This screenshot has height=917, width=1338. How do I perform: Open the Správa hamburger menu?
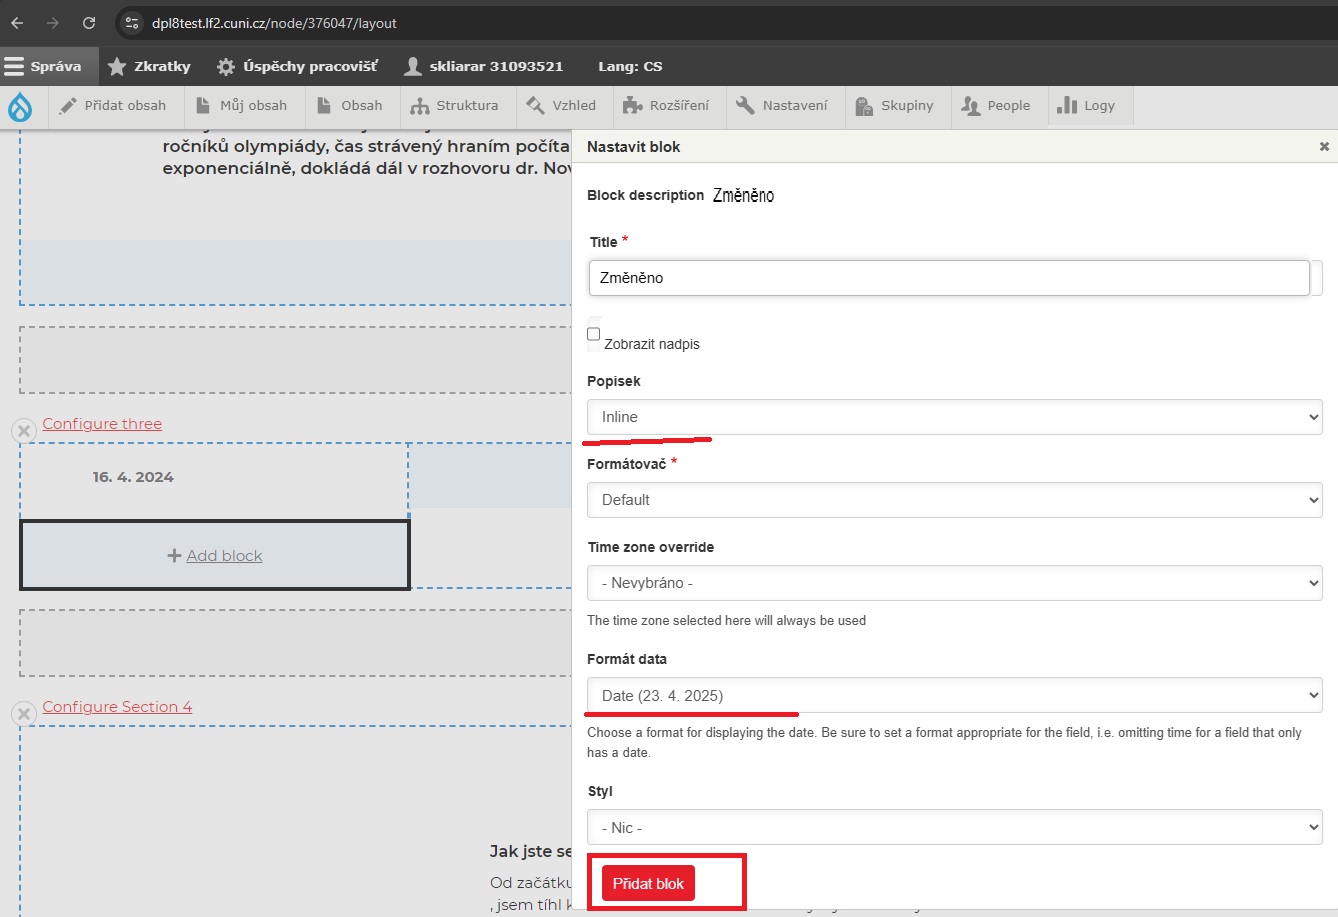pos(43,66)
